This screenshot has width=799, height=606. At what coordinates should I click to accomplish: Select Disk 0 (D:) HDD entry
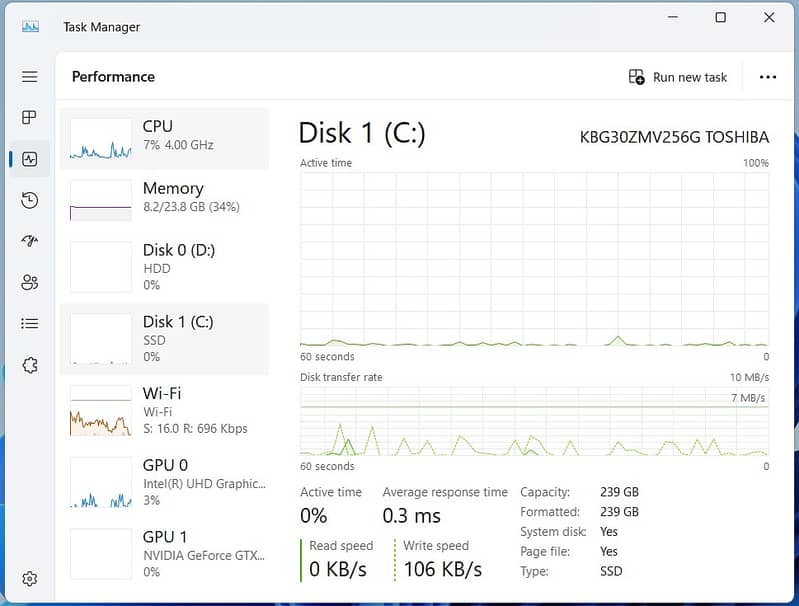[x=164, y=266]
